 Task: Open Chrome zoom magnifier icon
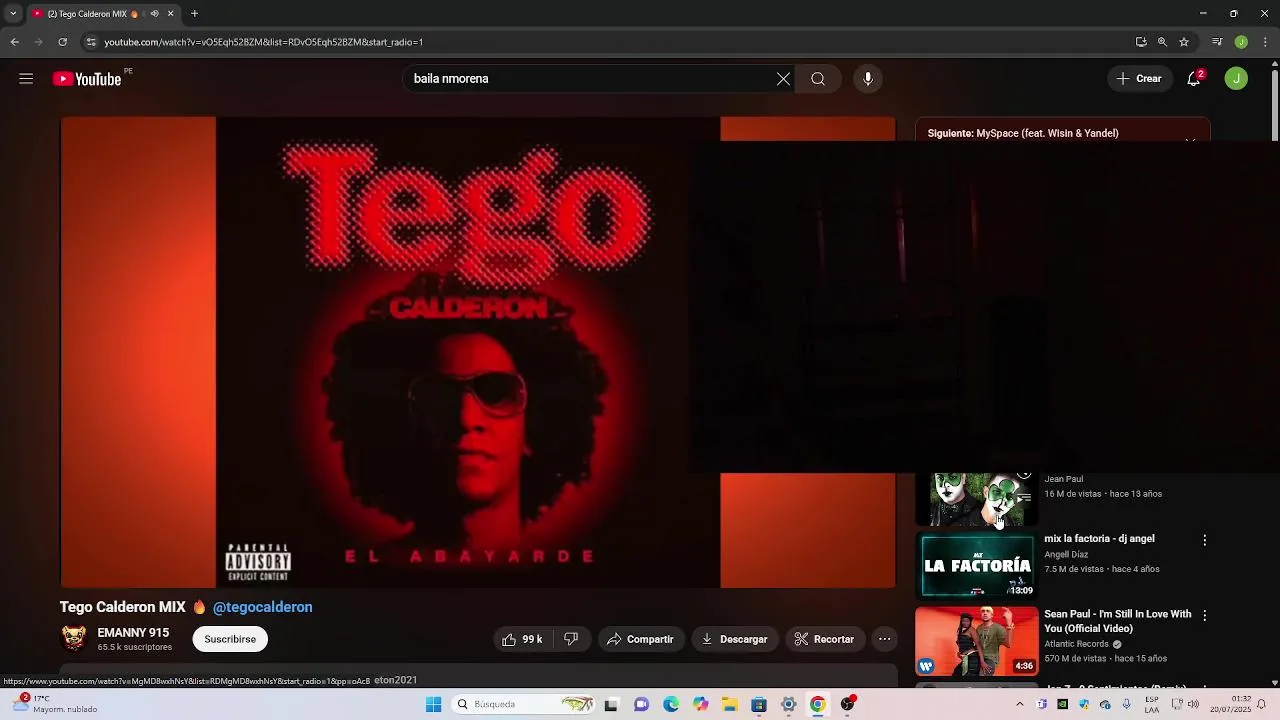tap(1162, 42)
